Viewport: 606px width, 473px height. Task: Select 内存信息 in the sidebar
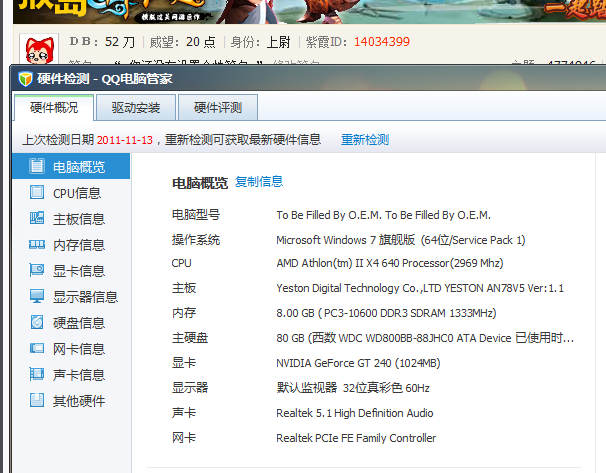(x=71, y=245)
